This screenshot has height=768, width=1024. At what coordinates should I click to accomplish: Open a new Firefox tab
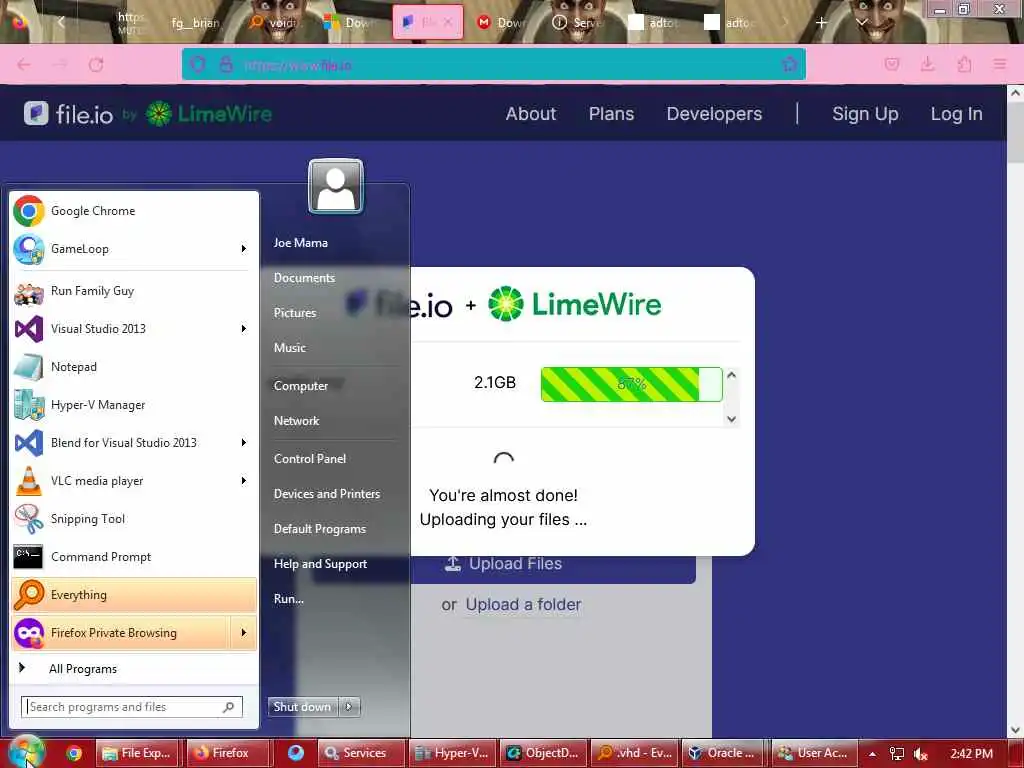[x=821, y=22]
